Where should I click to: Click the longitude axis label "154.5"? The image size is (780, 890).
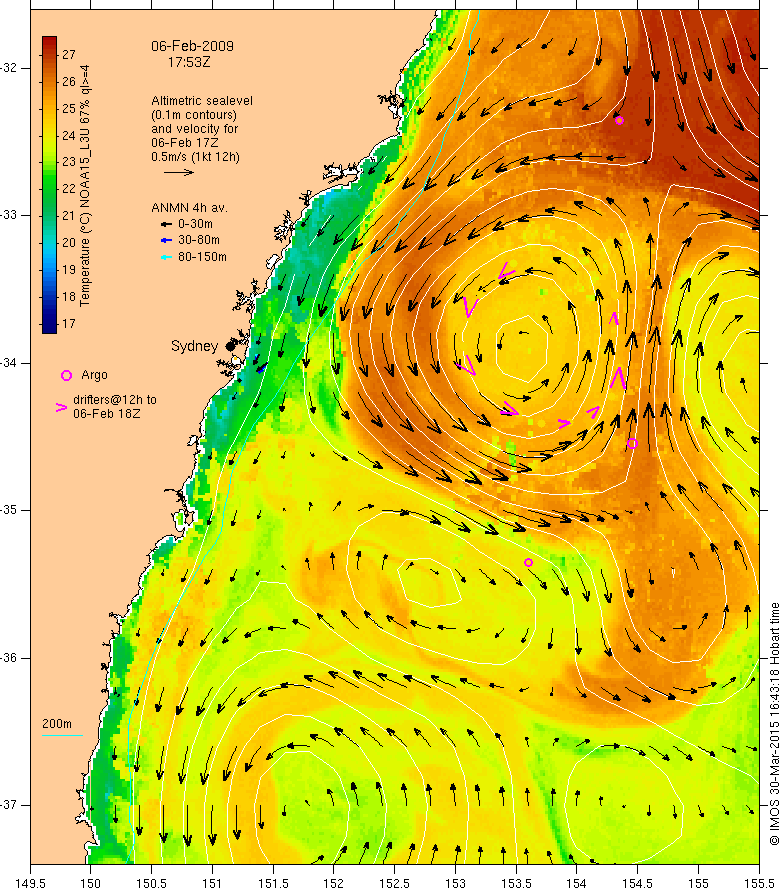[638, 883]
